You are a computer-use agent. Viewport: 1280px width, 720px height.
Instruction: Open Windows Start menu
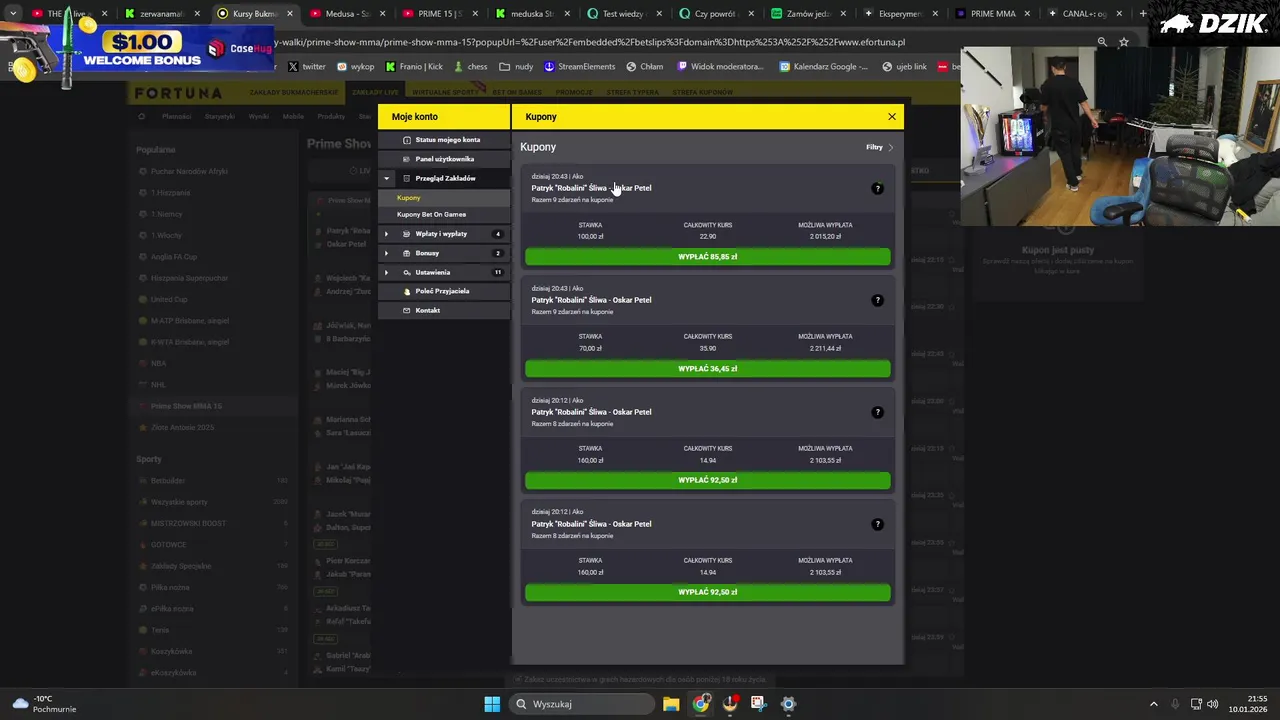[x=492, y=704]
